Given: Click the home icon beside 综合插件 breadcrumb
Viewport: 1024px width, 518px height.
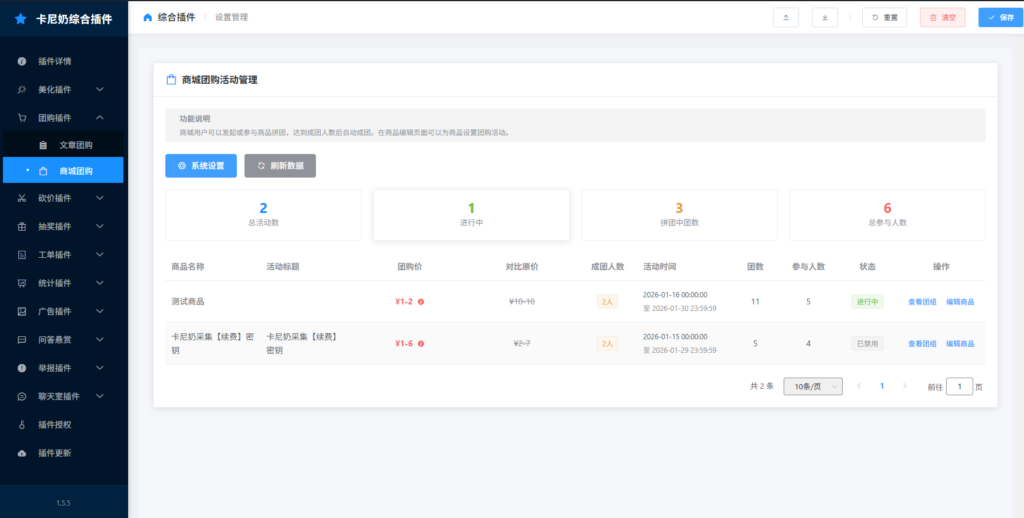Looking at the screenshot, I should tap(148, 17).
